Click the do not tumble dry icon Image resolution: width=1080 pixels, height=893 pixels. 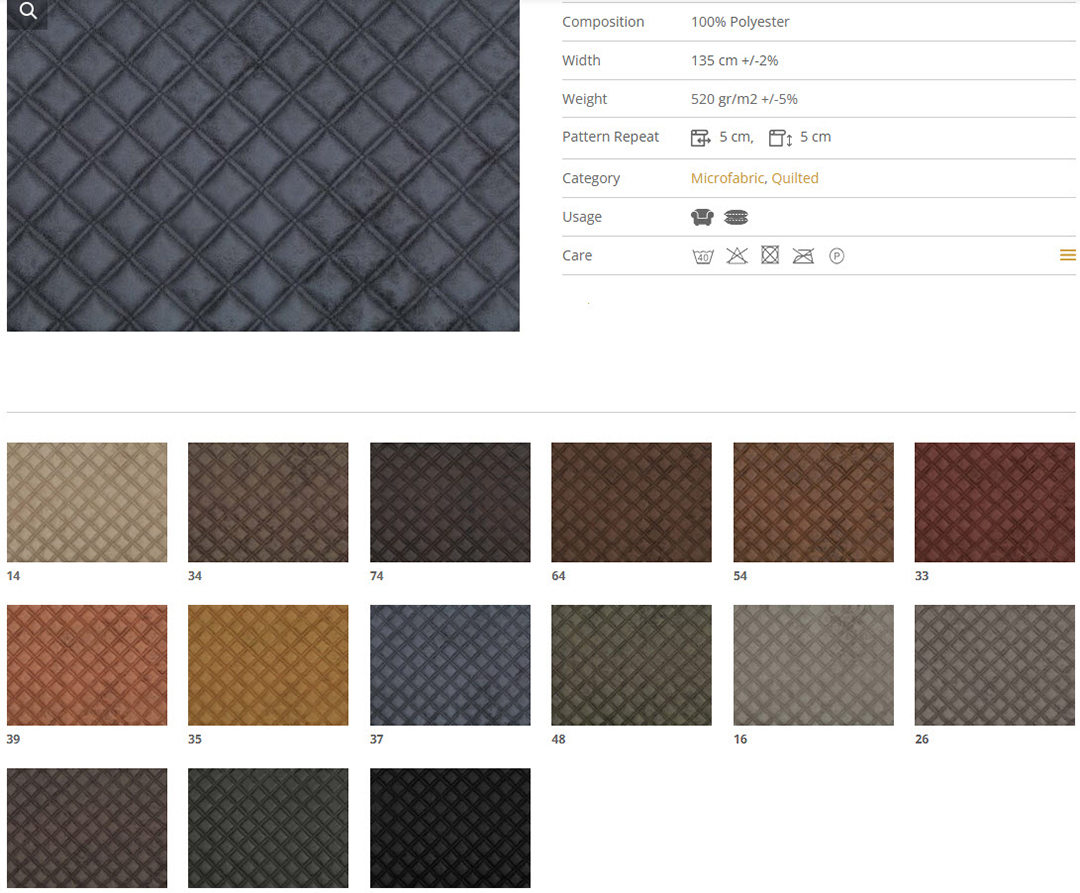[770, 256]
